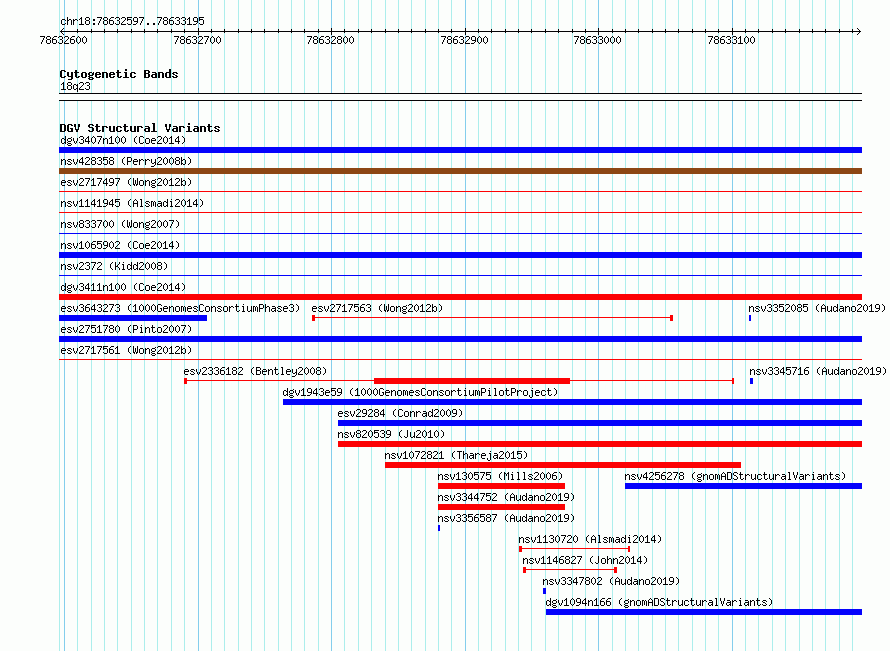Viewport: 890px width, 651px height.
Task: Click the 'Cytogenetic Bands' track heading
Action: tap(119, 74)
